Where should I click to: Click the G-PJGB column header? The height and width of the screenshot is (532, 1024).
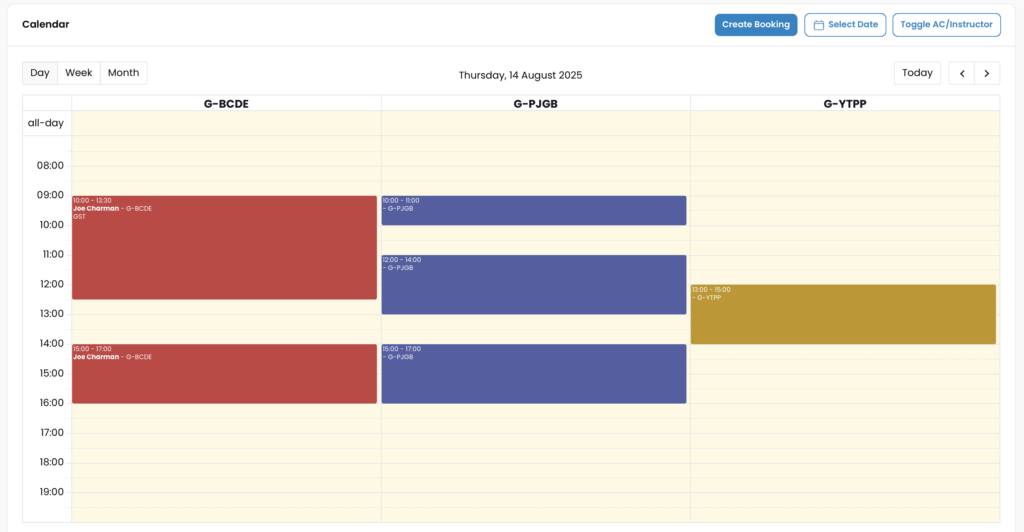point(535,103)
